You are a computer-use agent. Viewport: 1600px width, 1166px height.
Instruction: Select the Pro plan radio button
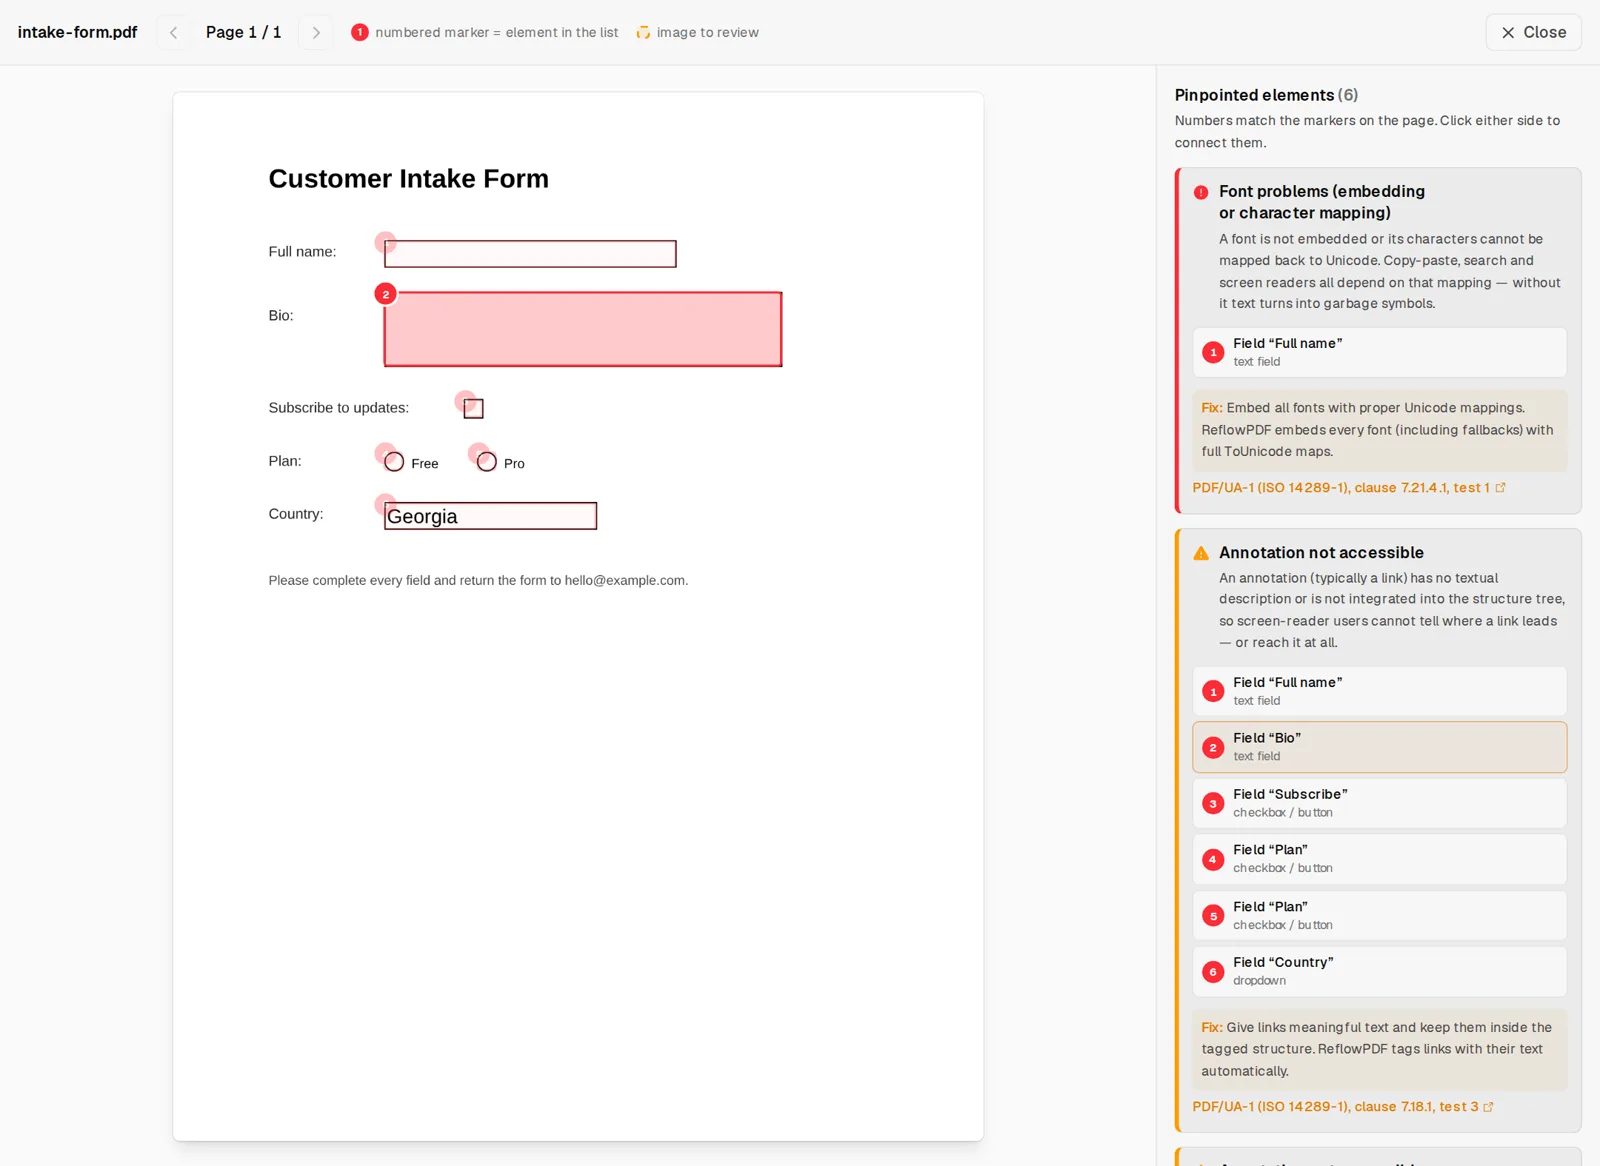[486, 462]
